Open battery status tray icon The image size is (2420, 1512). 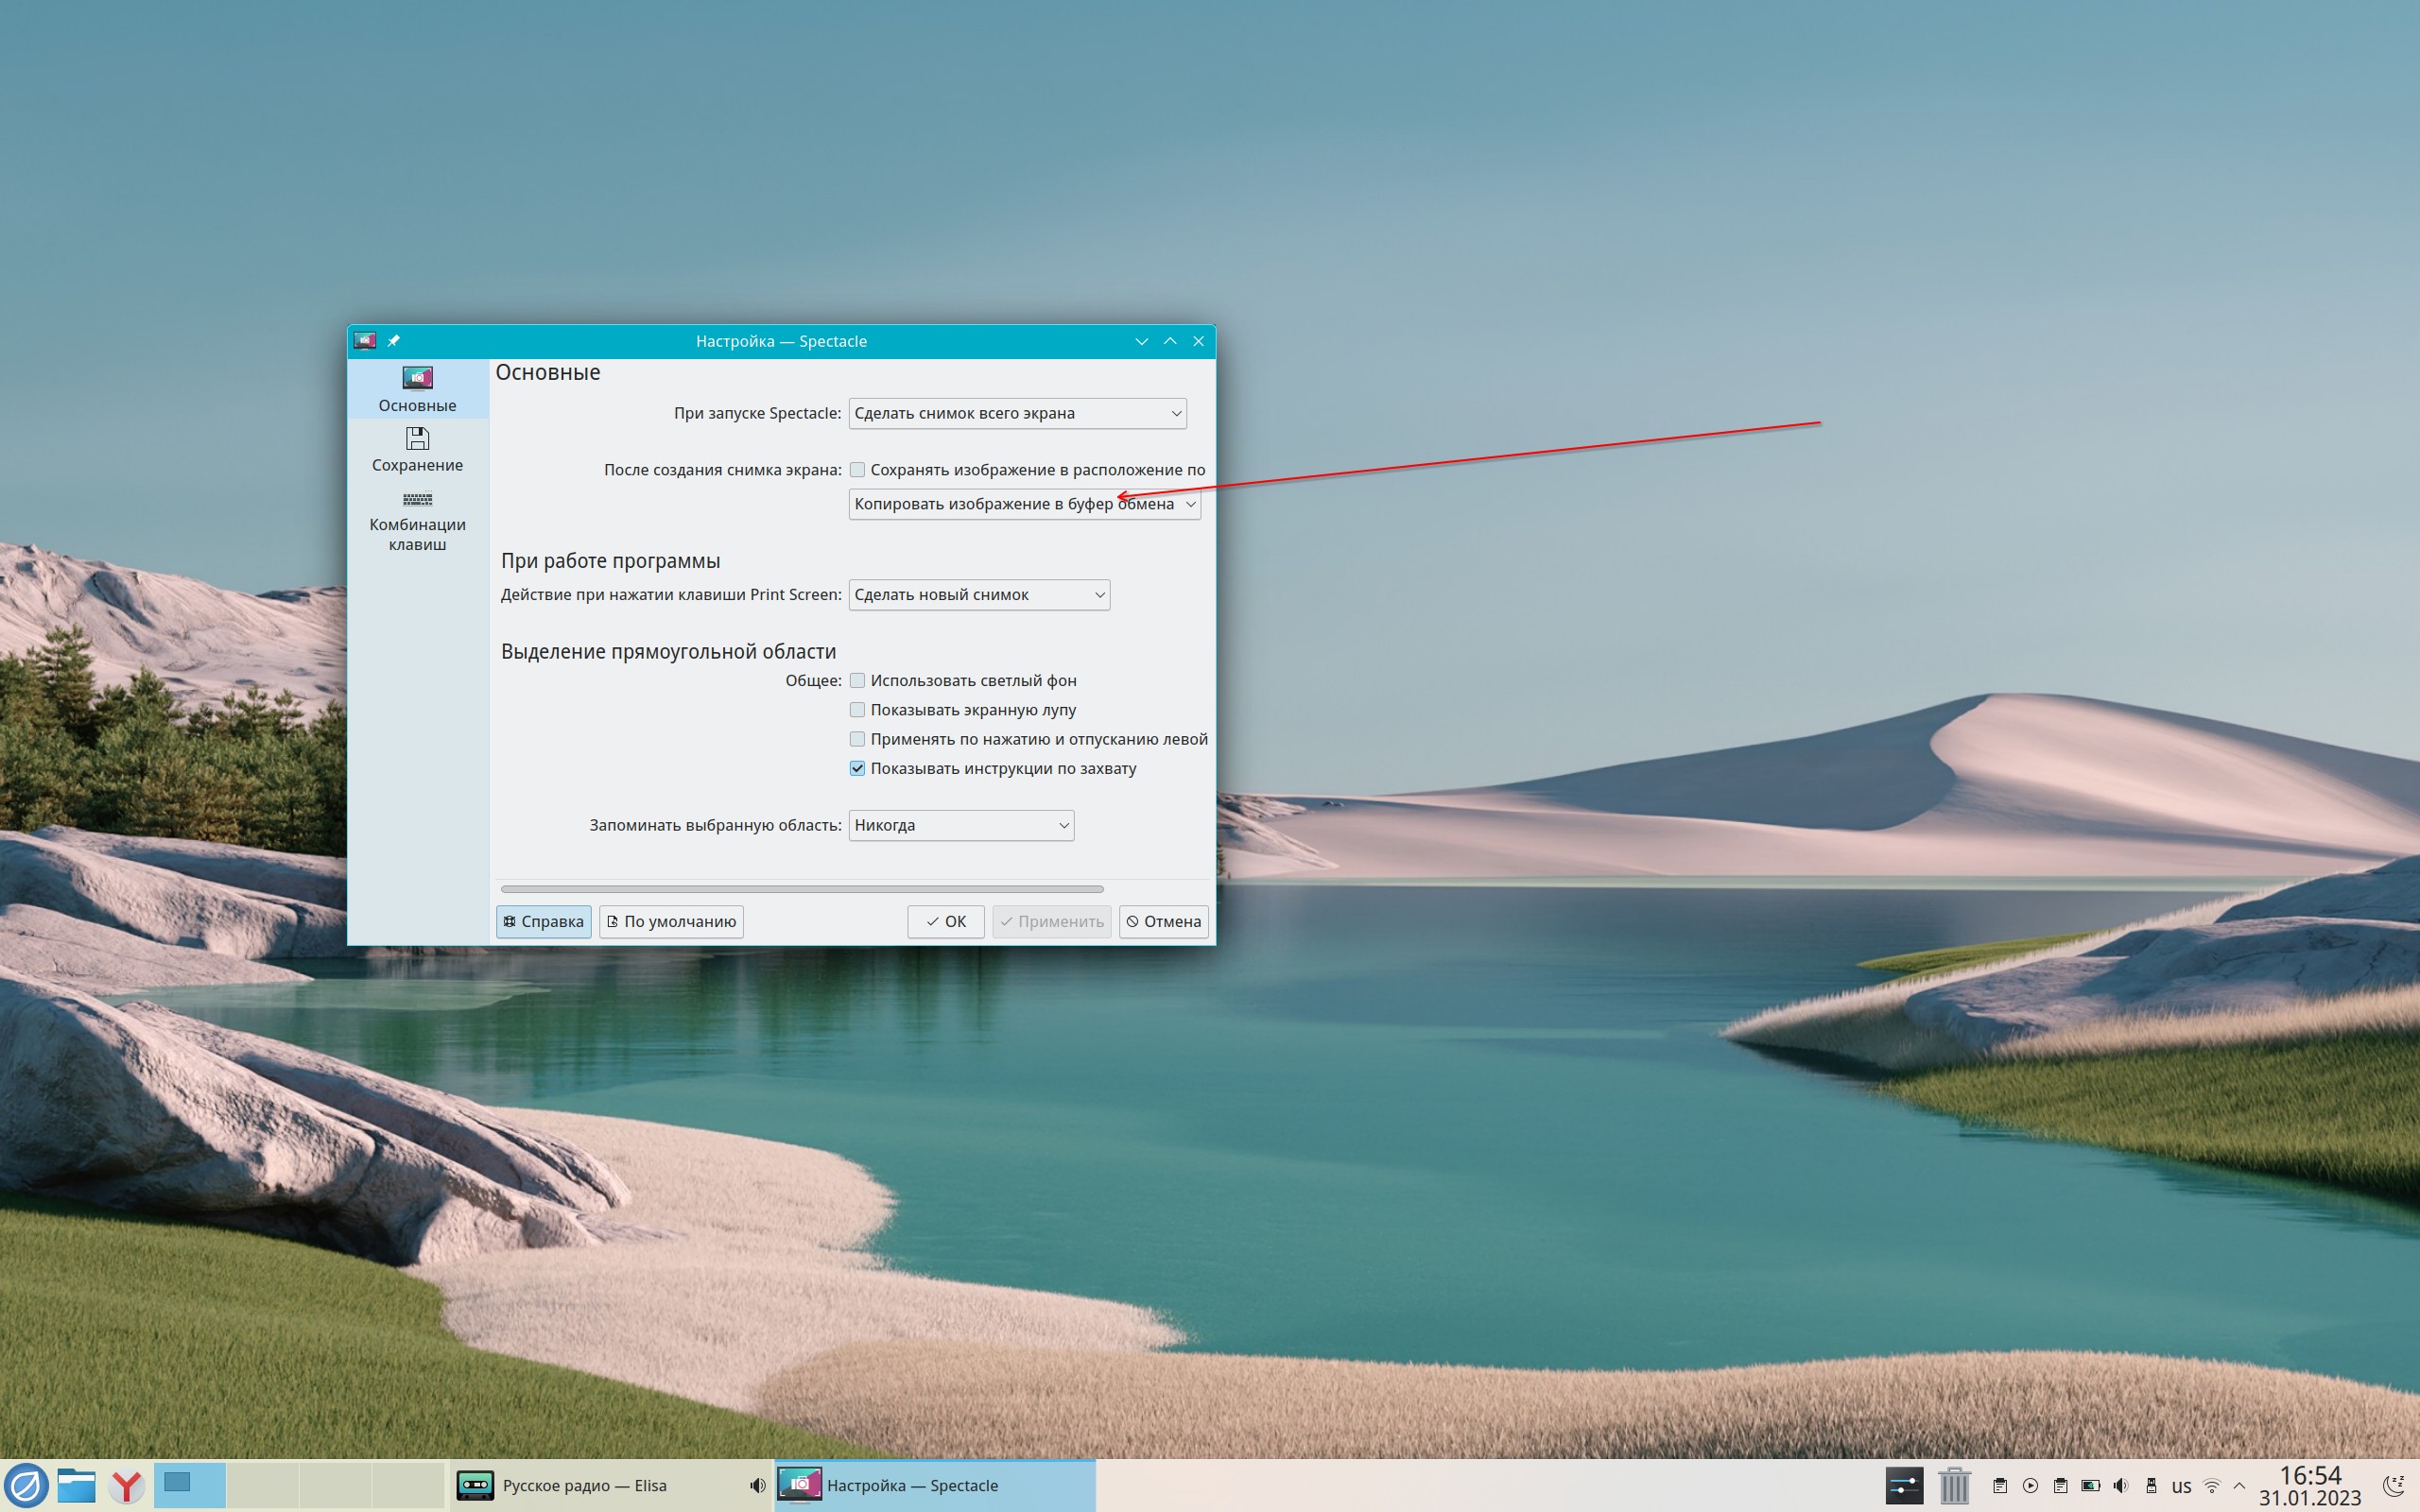[2090, 1486]
